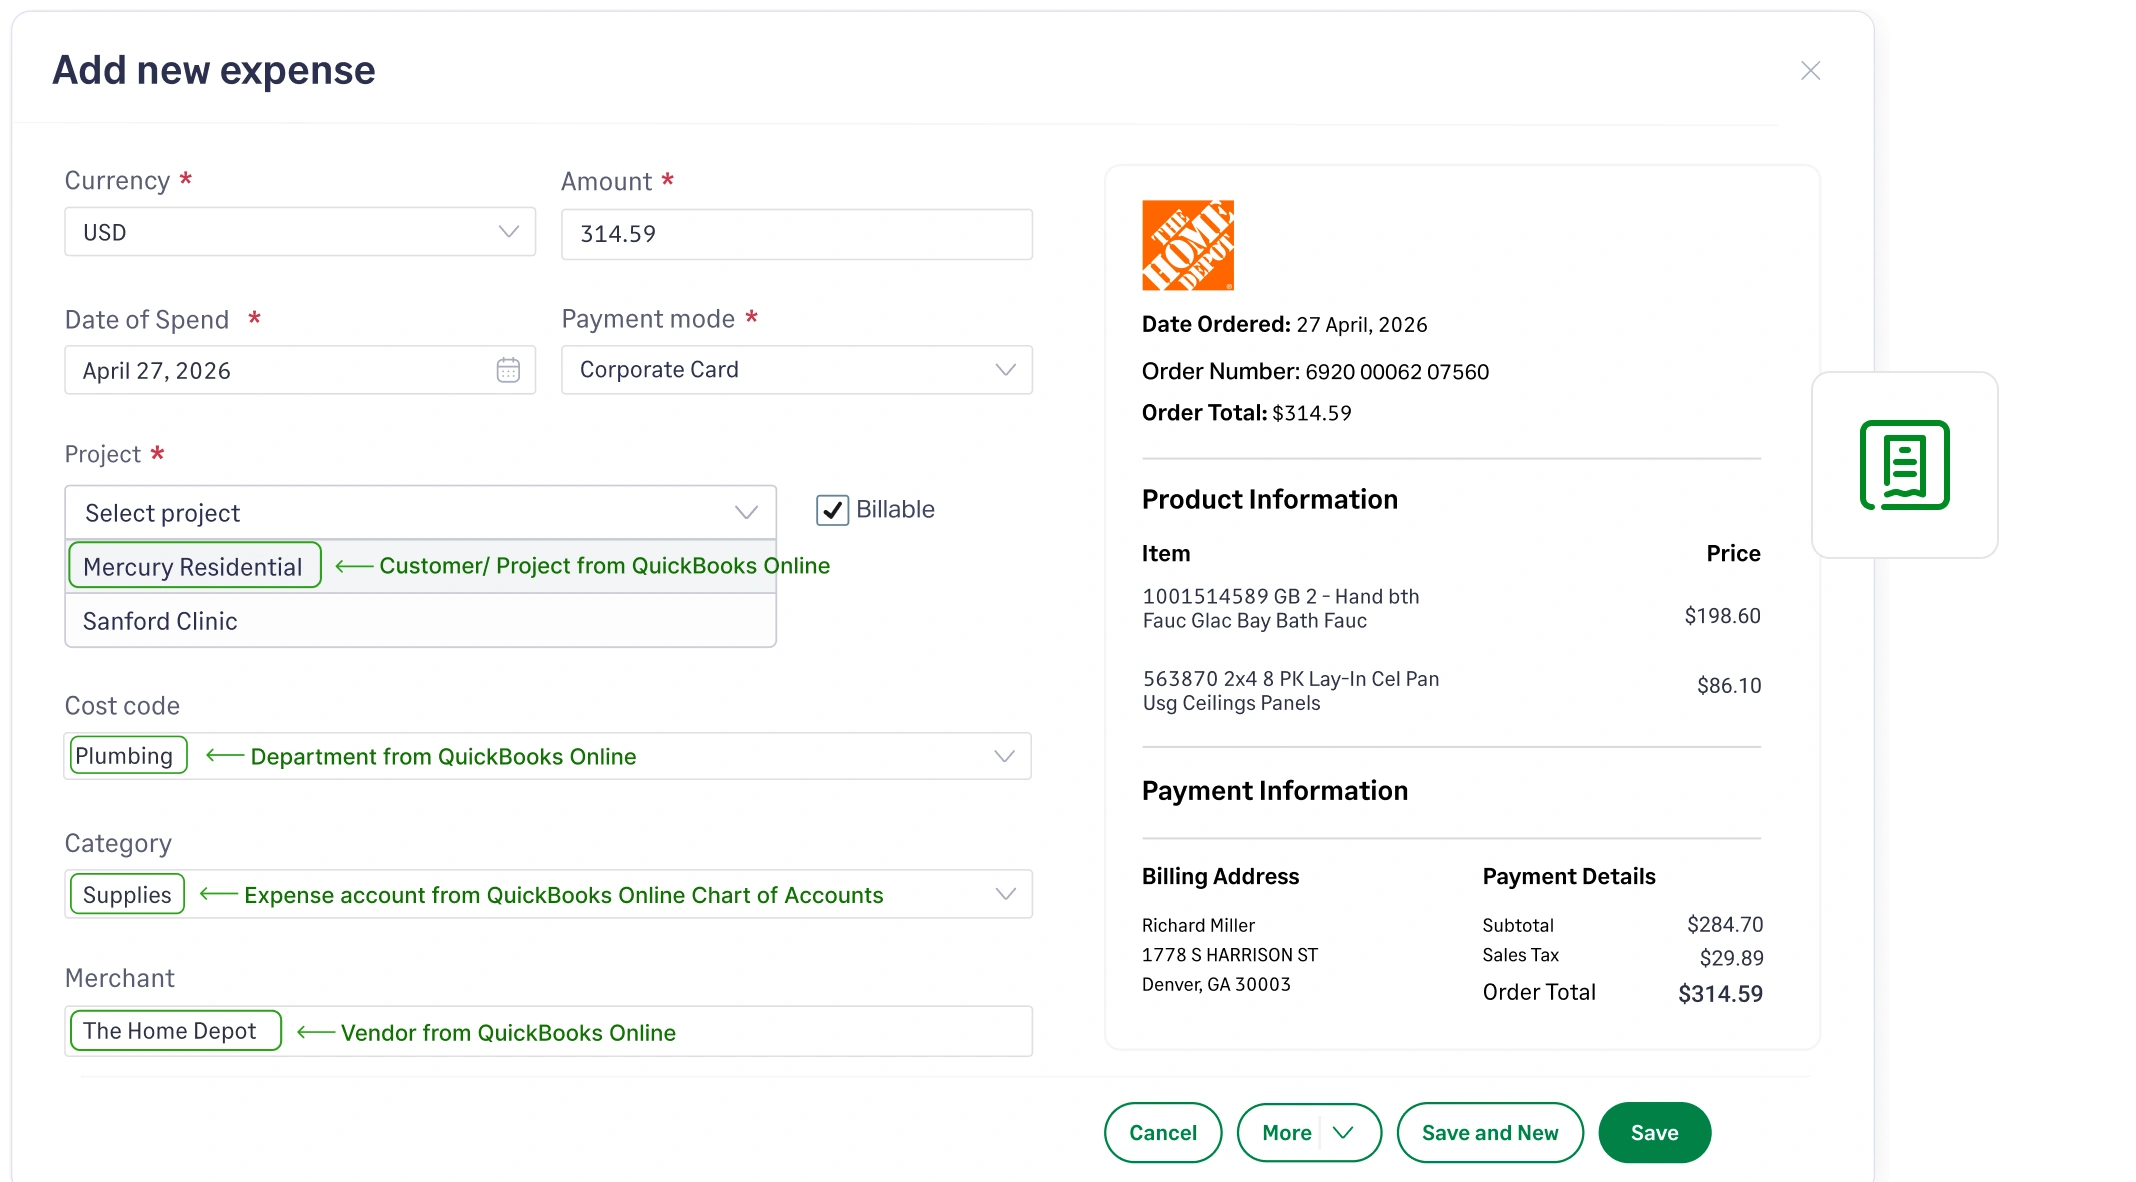The height and width of the screenshot is (1182, 2136).
Task: Click the Product Information heading
Action: pos(1270,499)
